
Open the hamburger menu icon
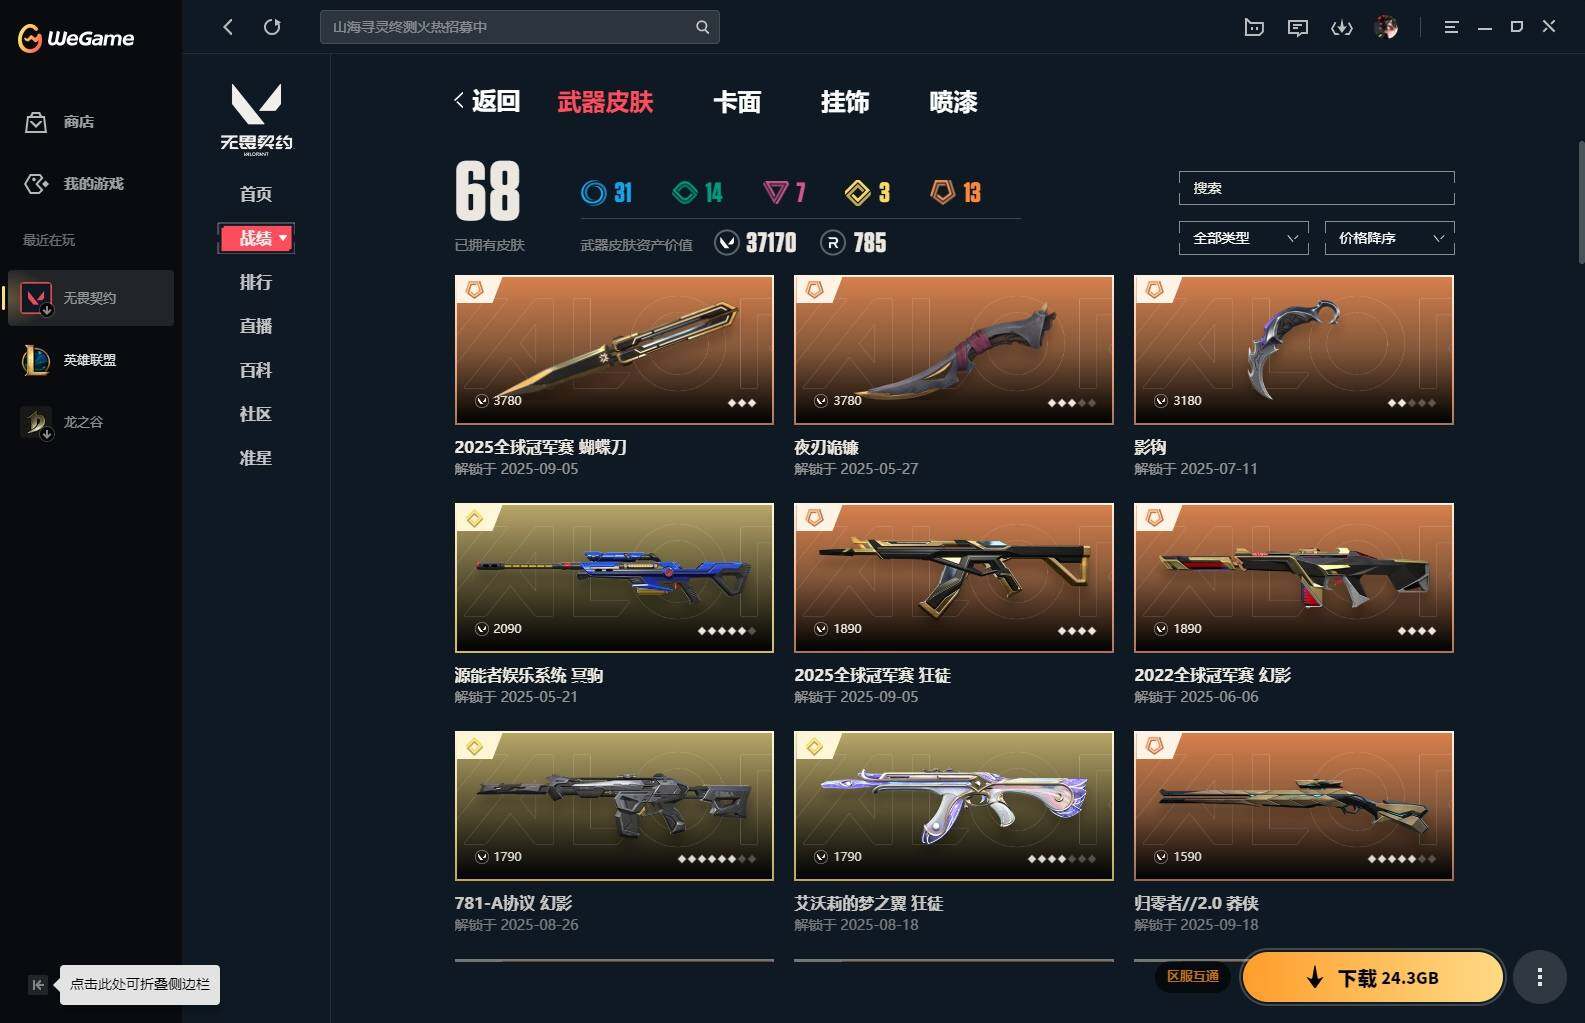coord(1451,27)
